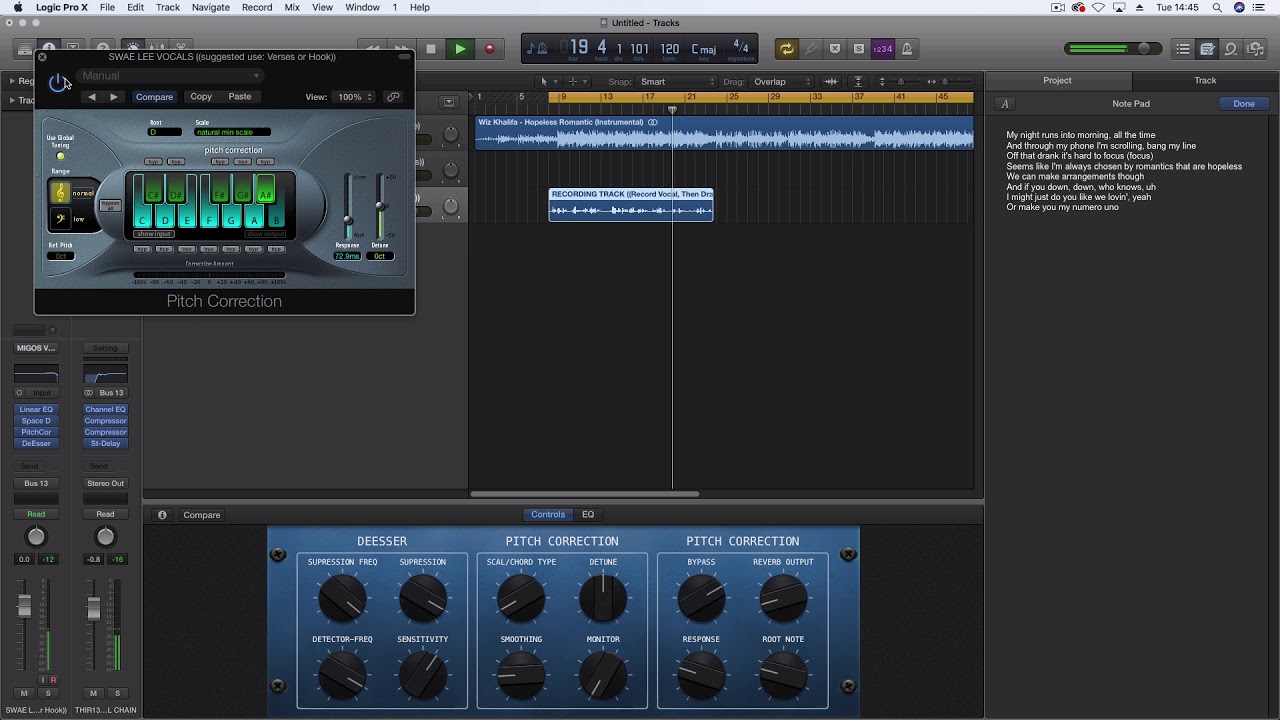
Task: Open the Mix menu
Action: coord(292,7)
